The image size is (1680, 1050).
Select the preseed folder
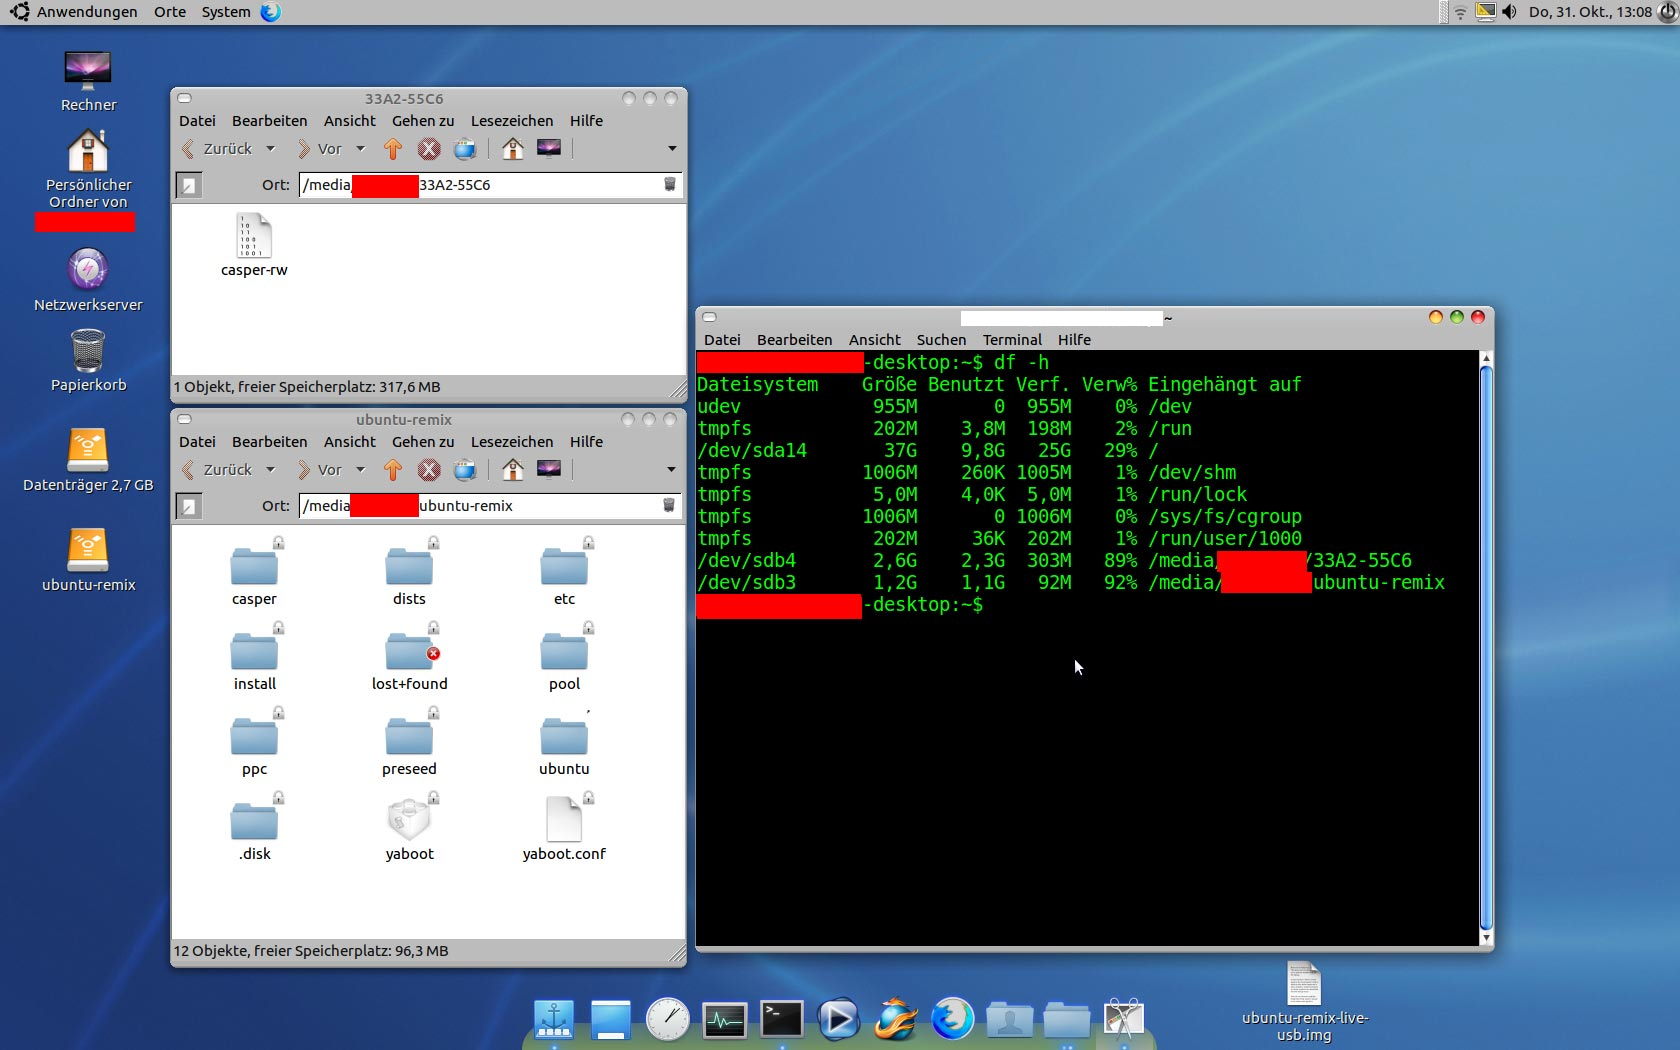[x=409, y=742]
